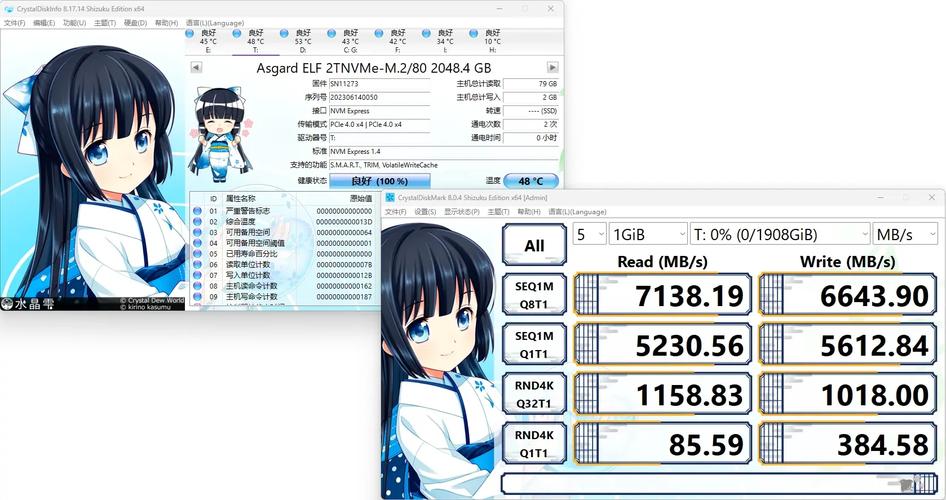Image resolution: width=946 pixels, height=500 pixels.
Task: Click status orb for attribute 04 可用备用空间阈值
Action: [x=197, y=243]
